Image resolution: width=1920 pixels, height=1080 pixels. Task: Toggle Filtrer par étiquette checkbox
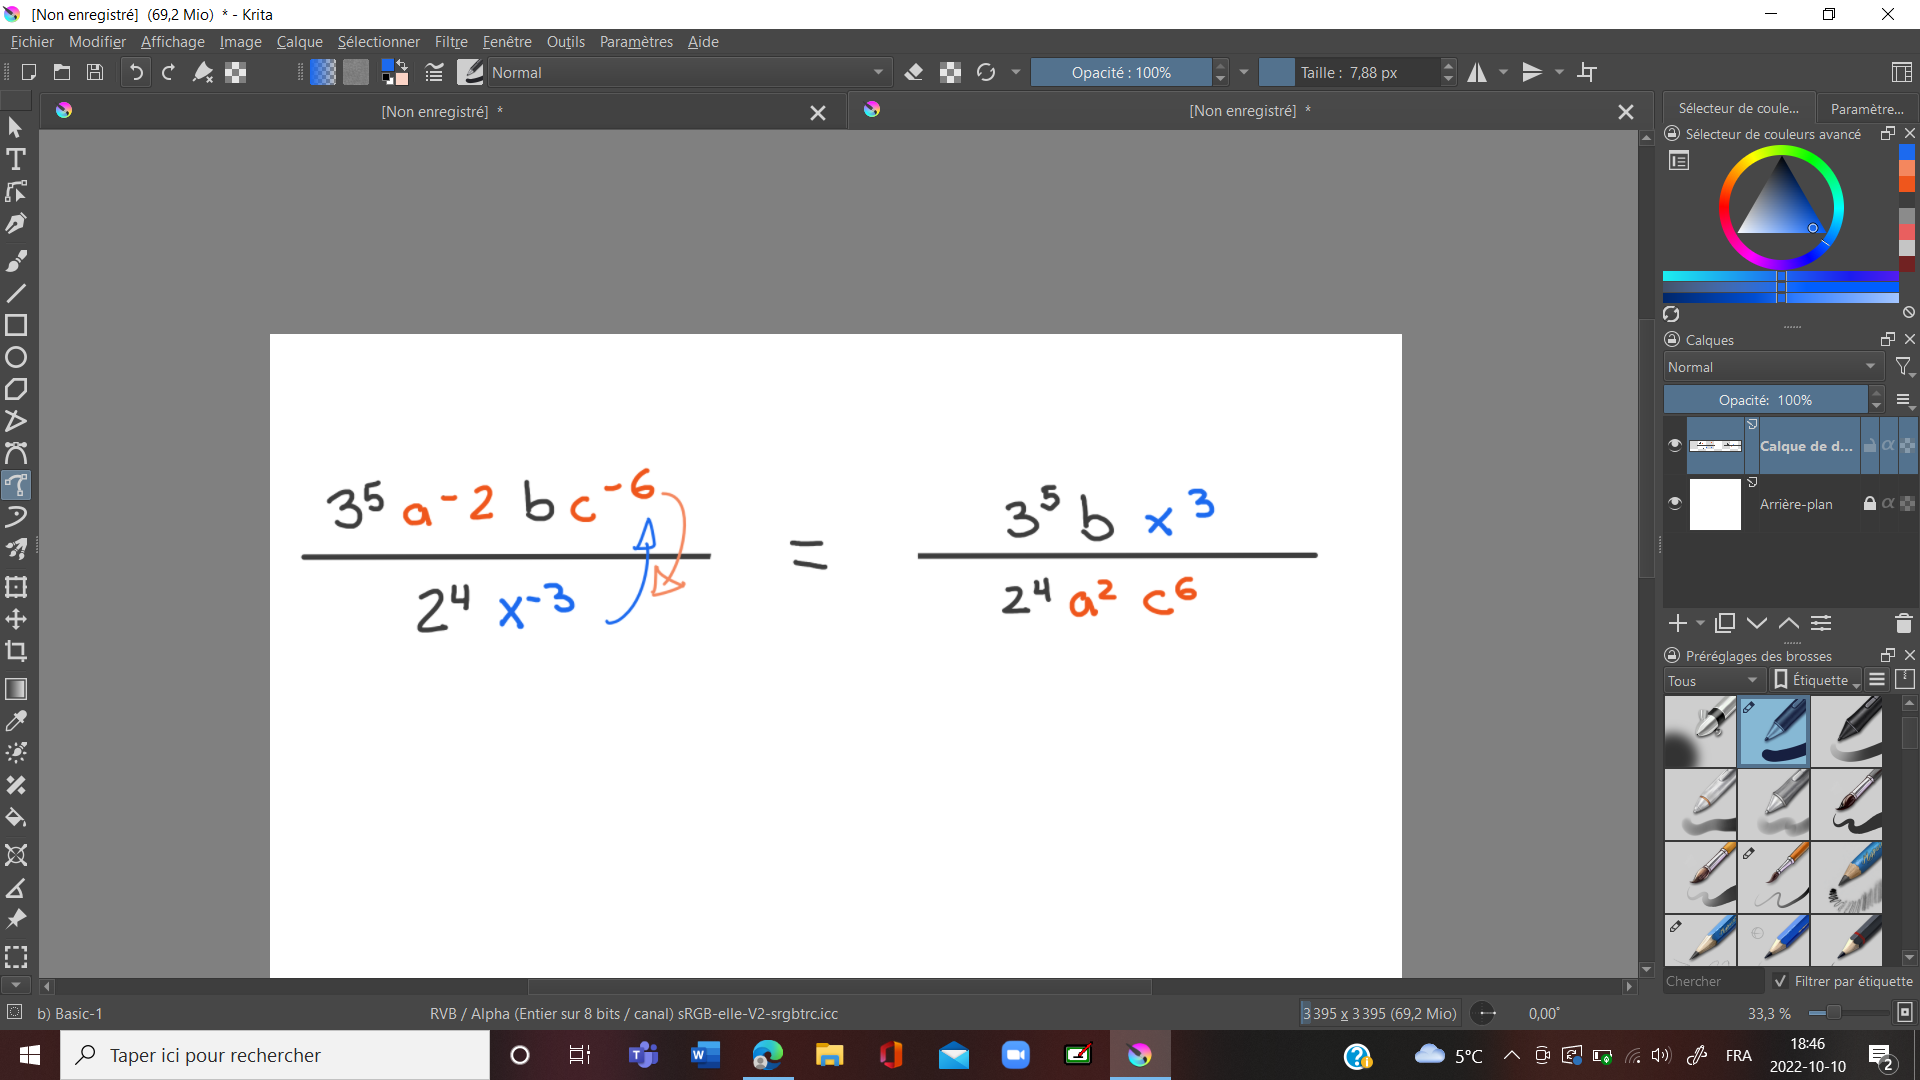click(x=1780, y=981)
